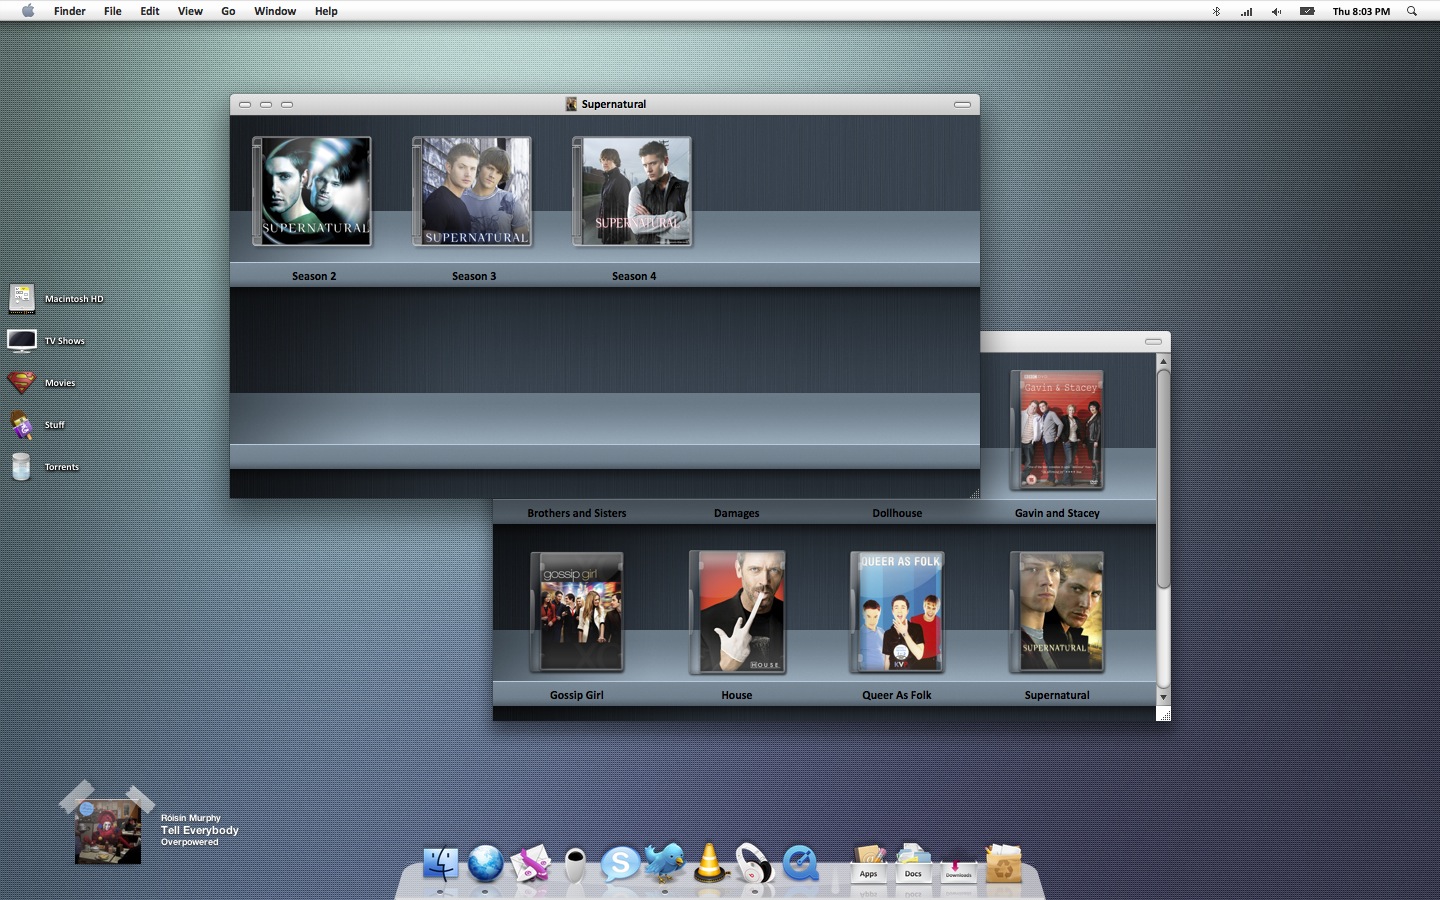The image size is (1440, 900).
Task: Open Macintosh HD on the desktop
Action: pyautogui.click(x=22, y=298)
